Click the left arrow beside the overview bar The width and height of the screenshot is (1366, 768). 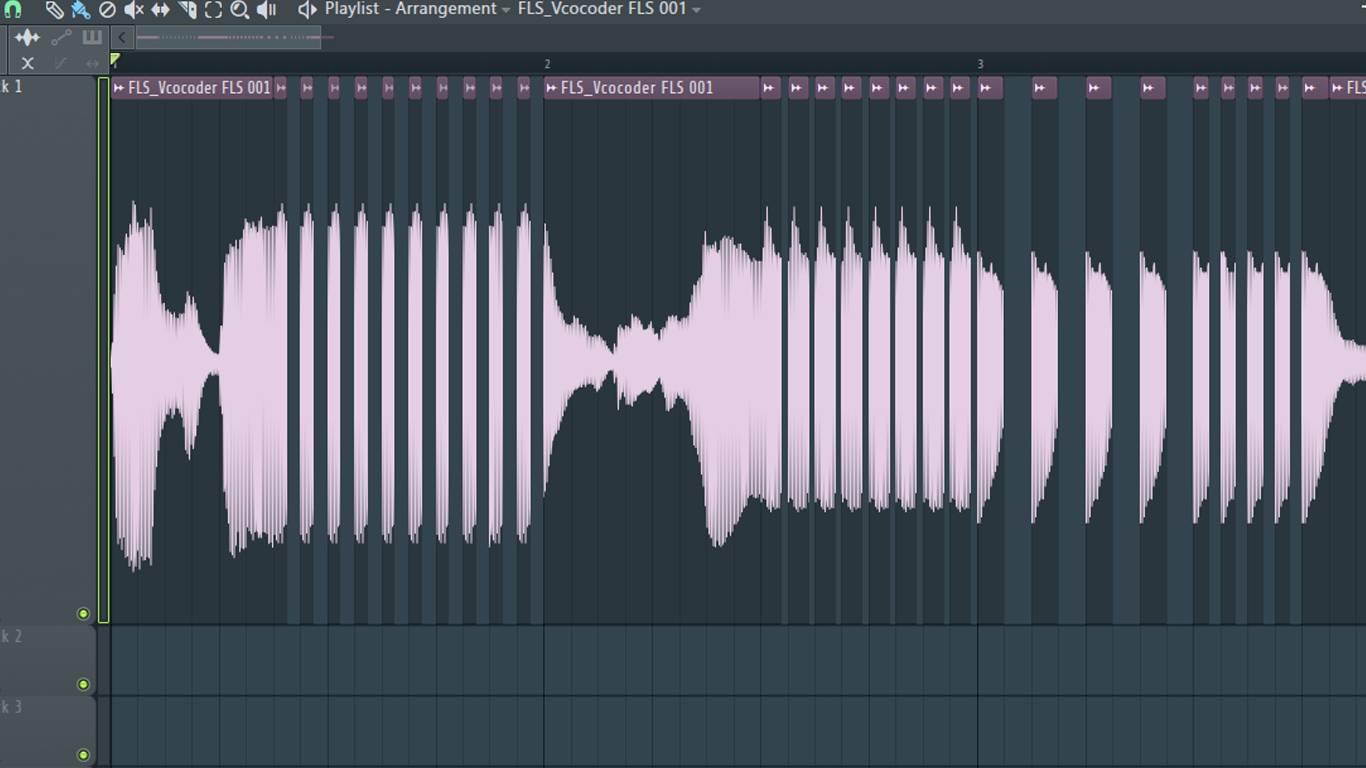pos(122,38)
